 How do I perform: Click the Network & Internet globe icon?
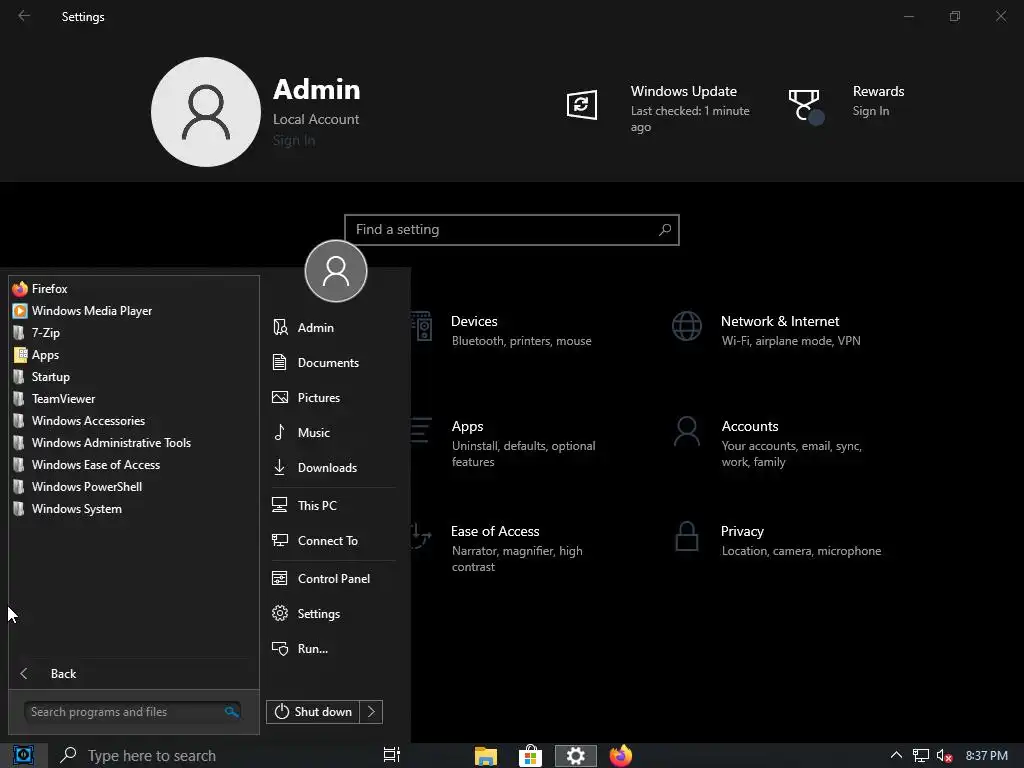point(687,326)
